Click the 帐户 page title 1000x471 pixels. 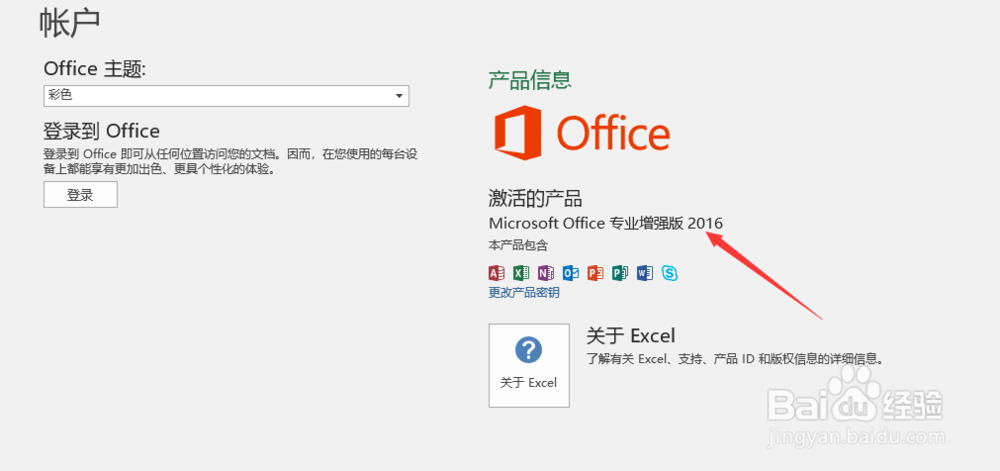[x=70, y=22]
